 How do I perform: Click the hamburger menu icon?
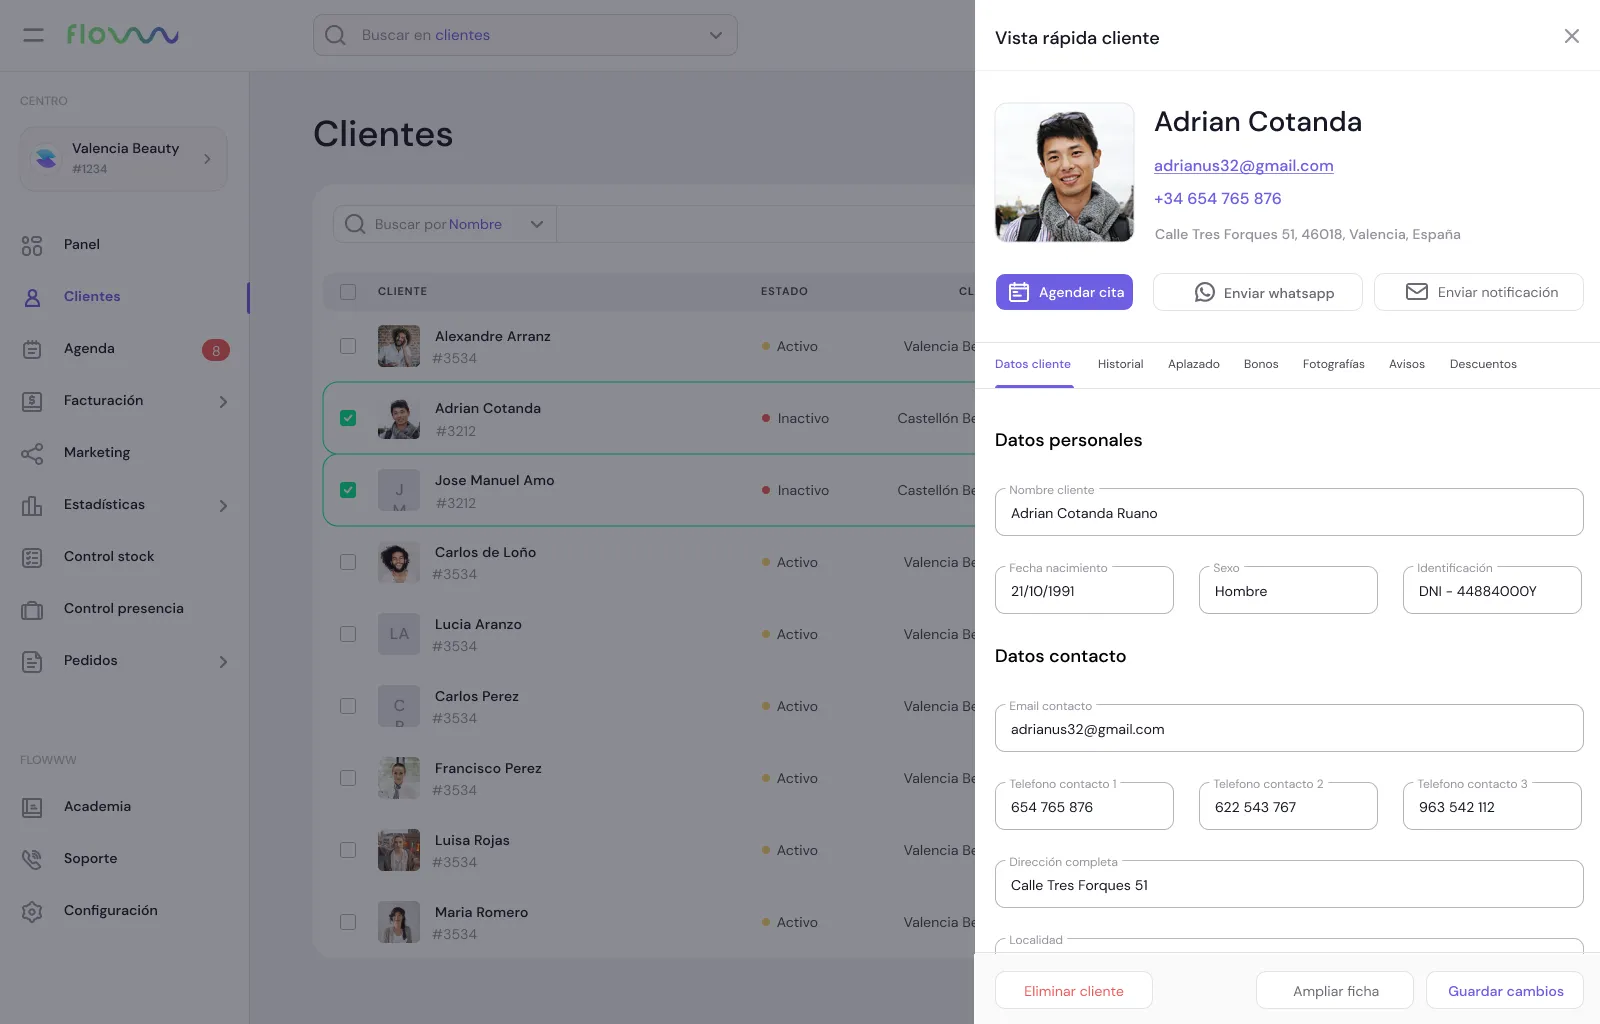[x=33, y=35]
